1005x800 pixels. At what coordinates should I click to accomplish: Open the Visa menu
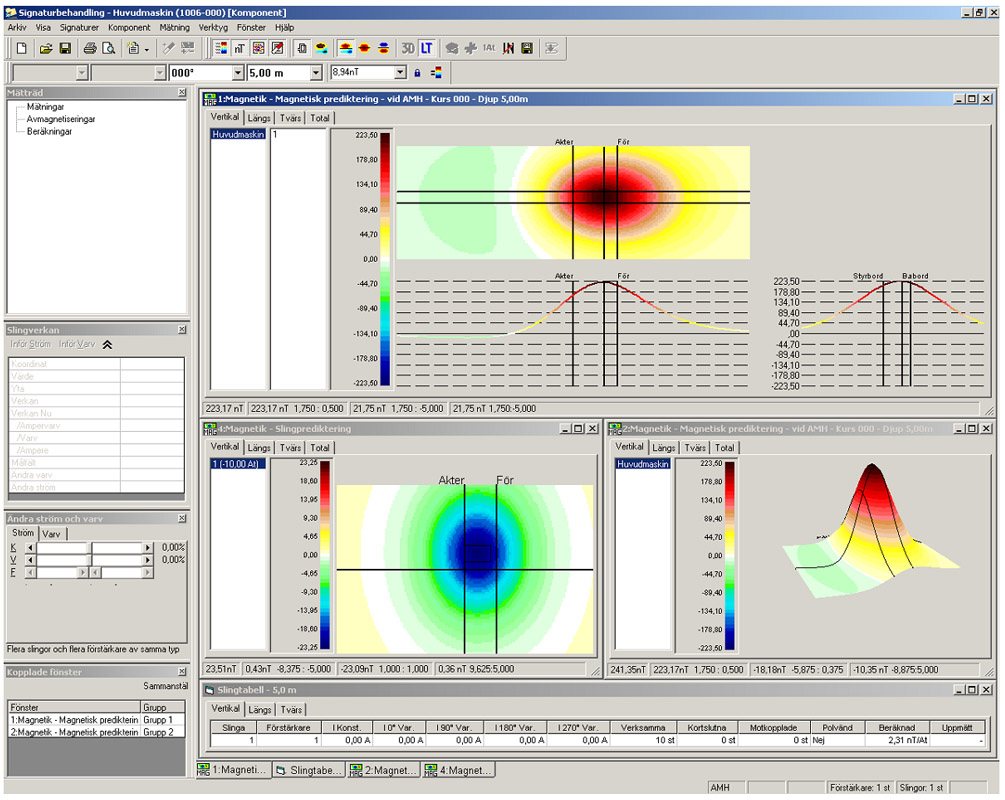point(43,28)
